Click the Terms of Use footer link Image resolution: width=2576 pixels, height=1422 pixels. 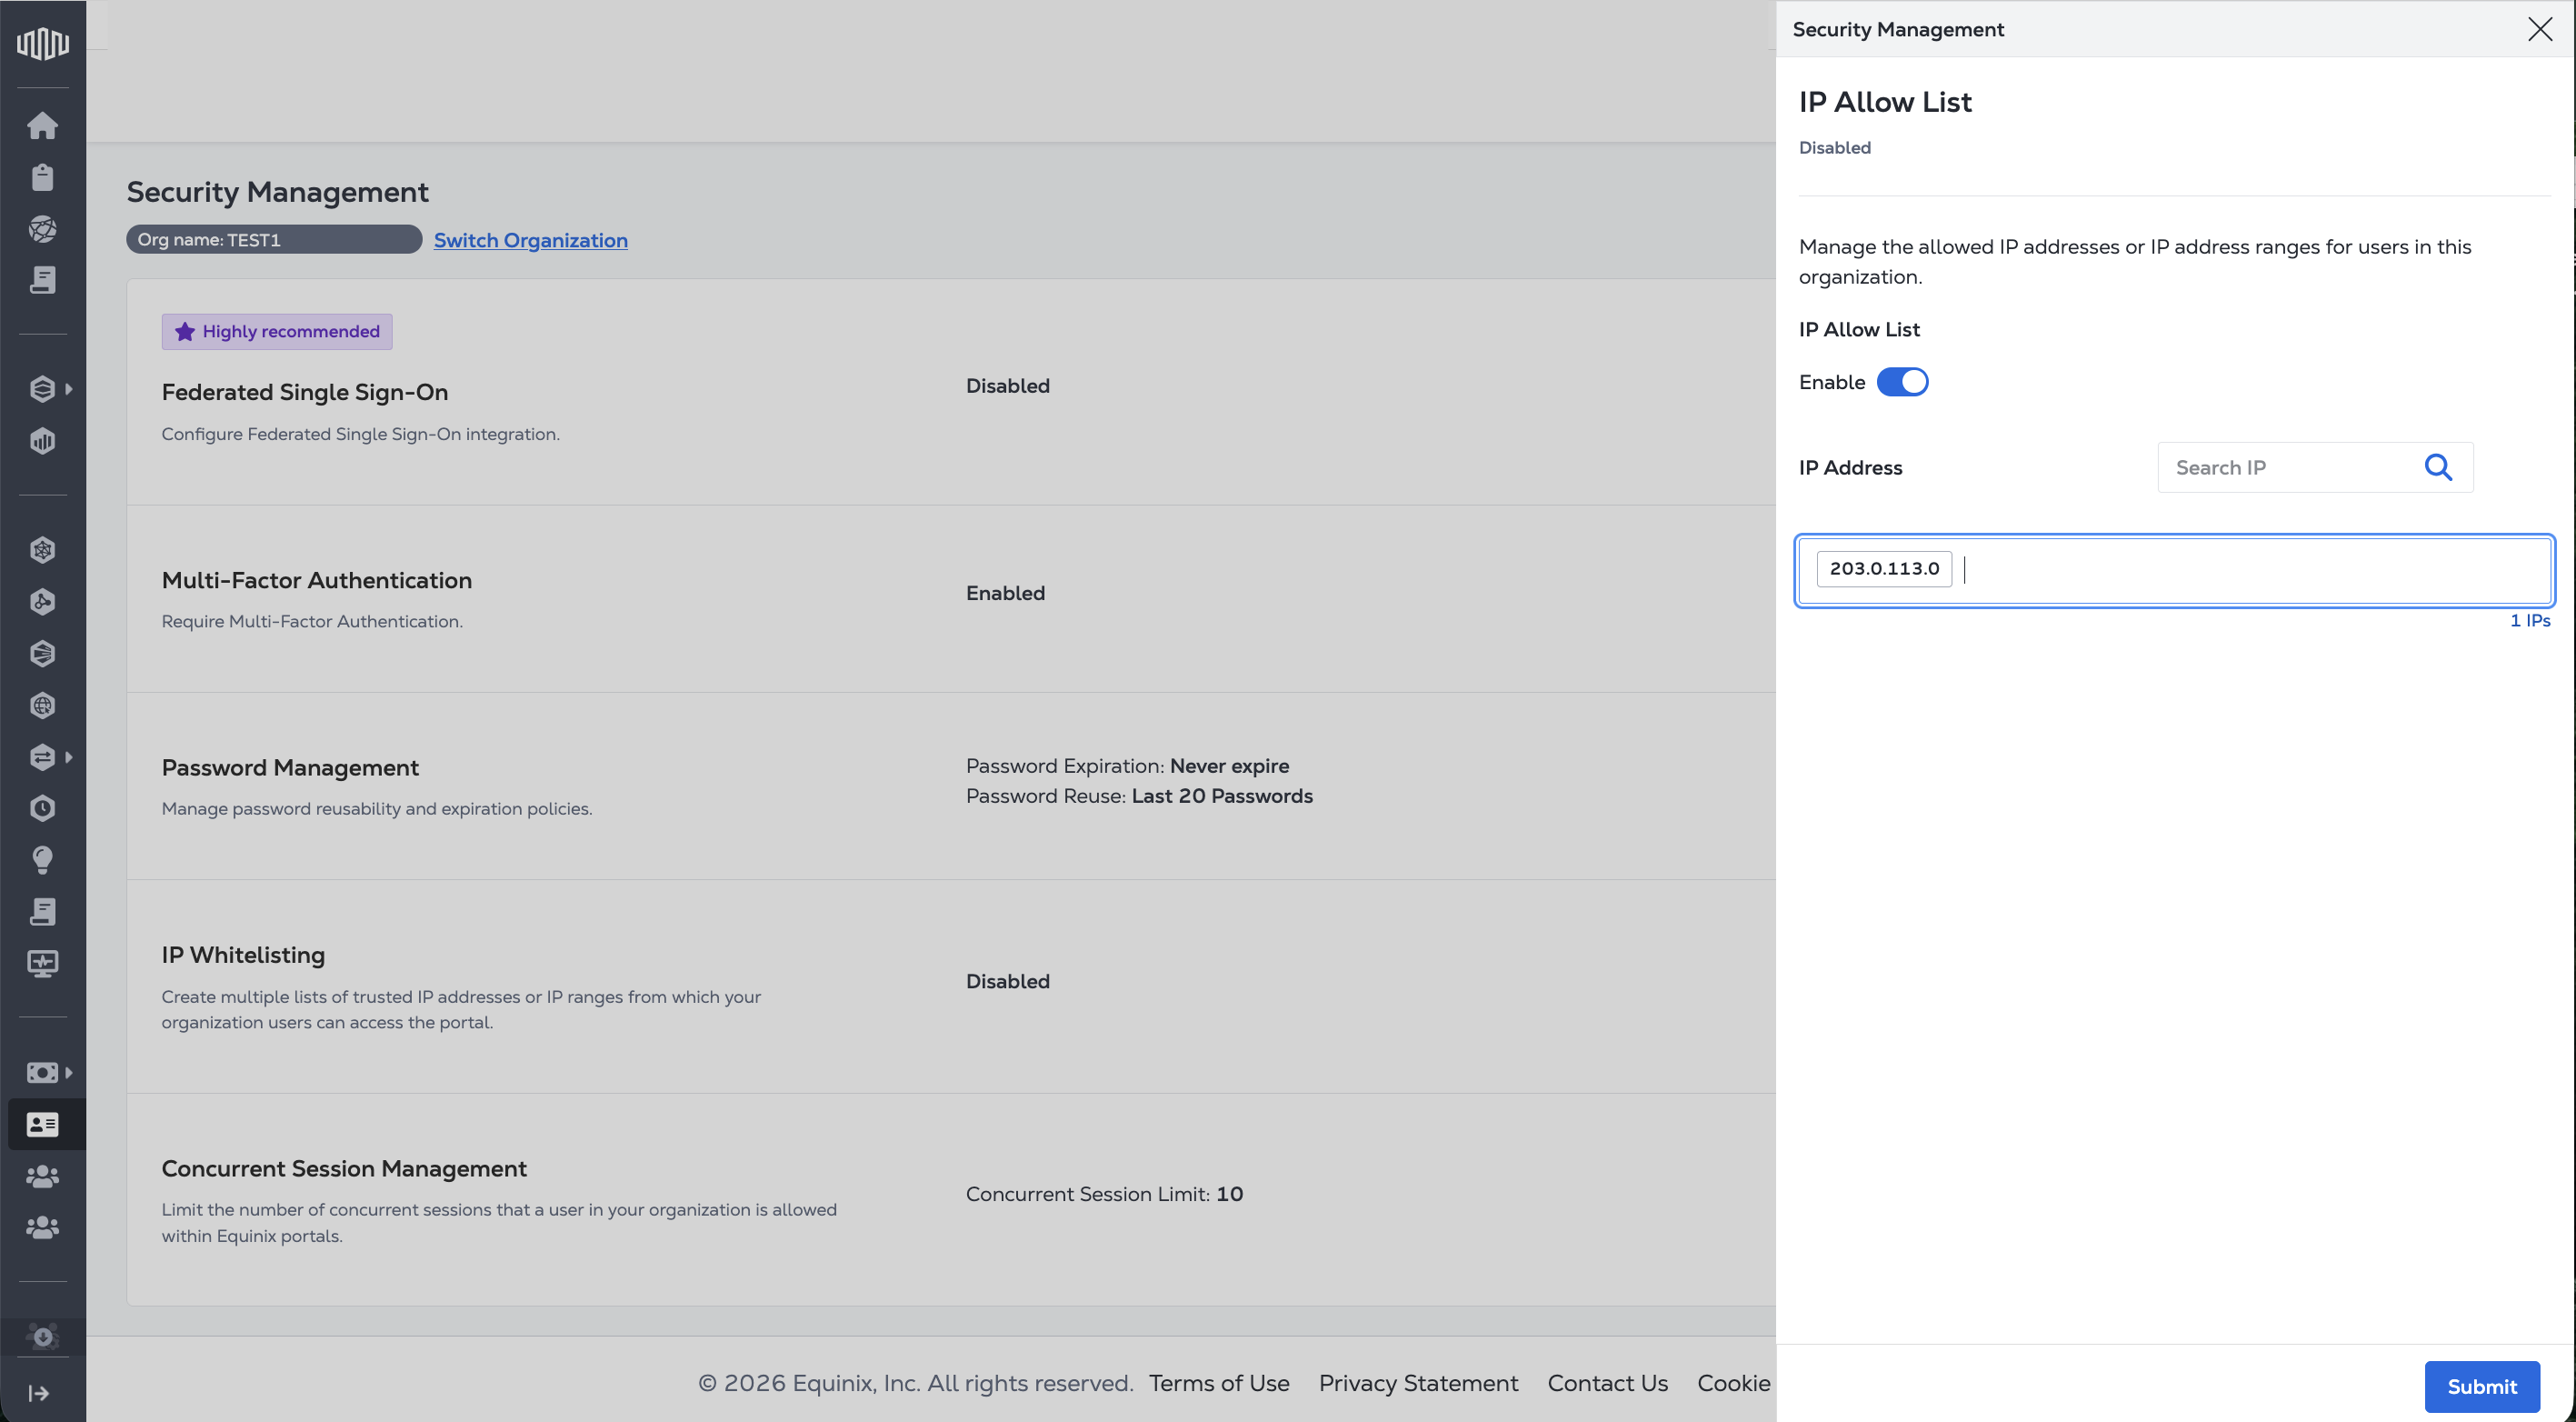click(1218, 1383)
